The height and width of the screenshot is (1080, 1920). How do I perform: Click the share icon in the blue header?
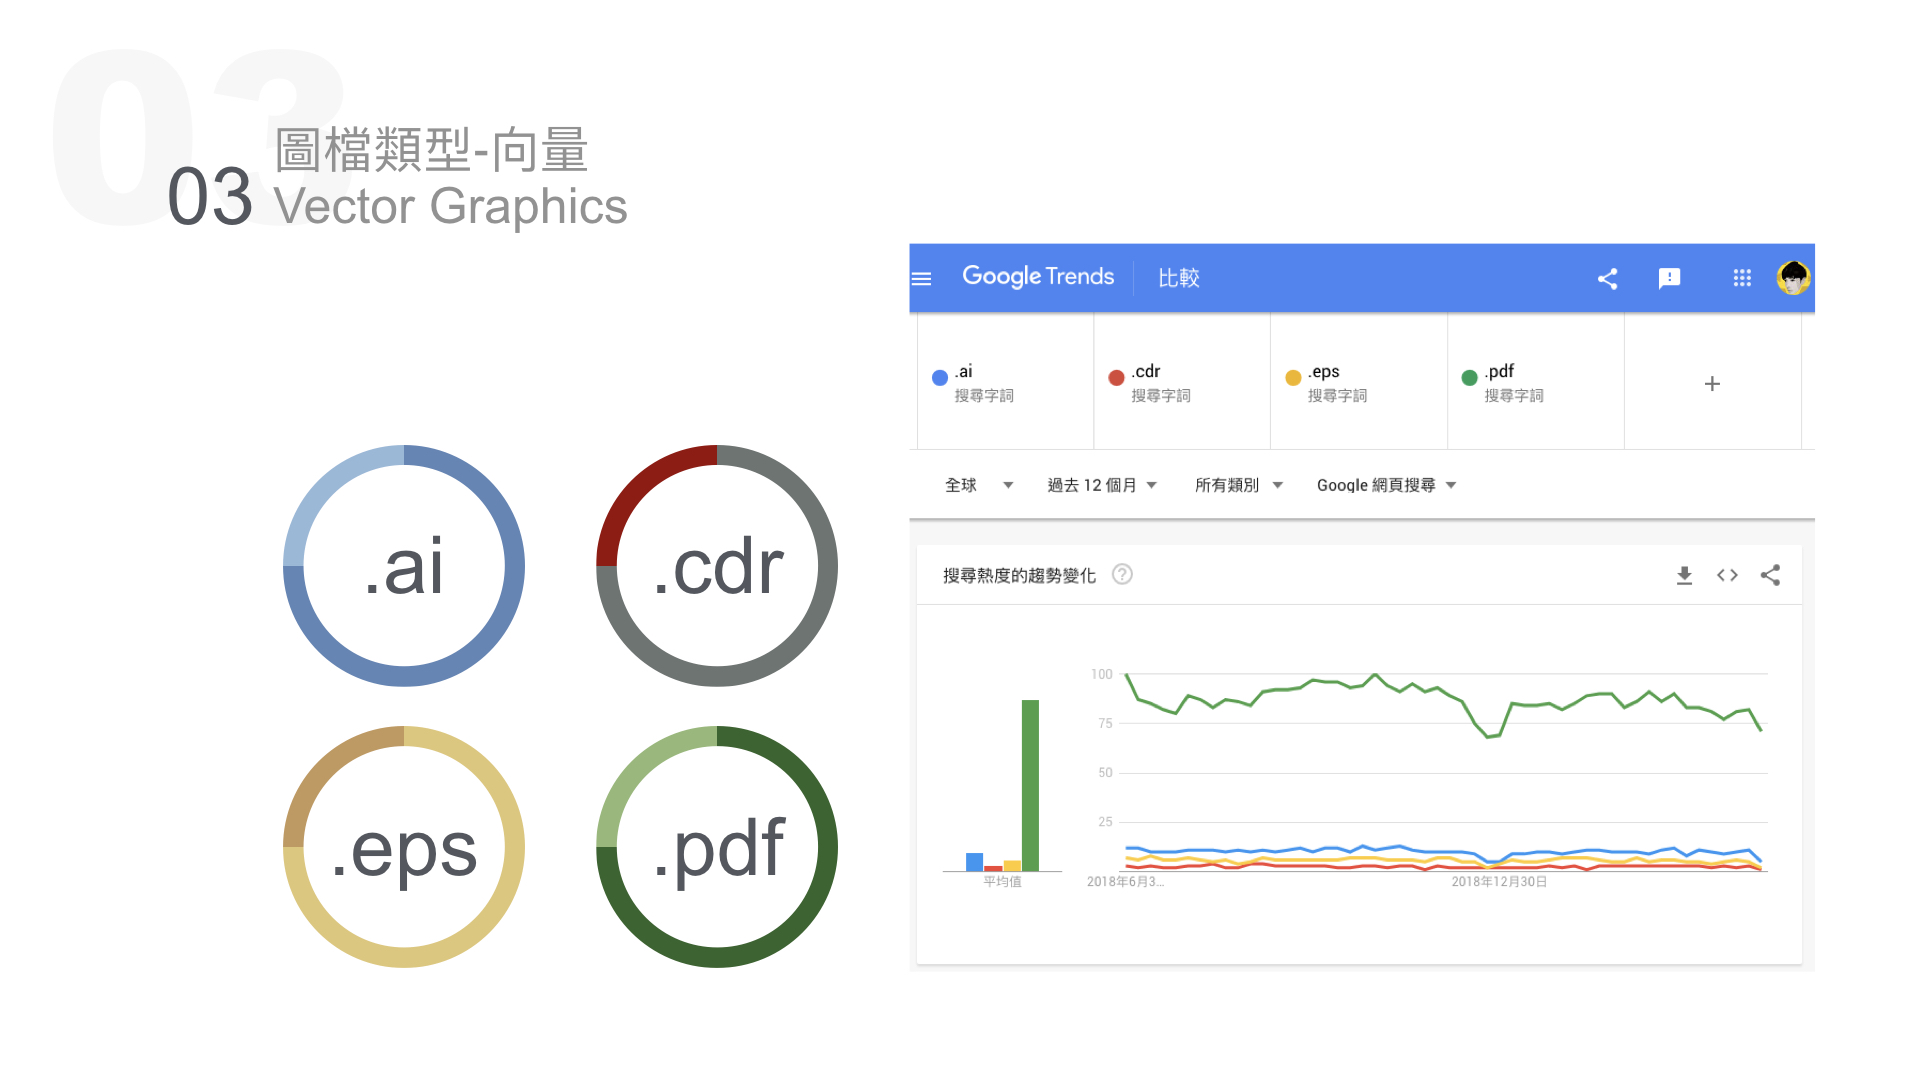pyautogui.click(x=1608, y=279)
